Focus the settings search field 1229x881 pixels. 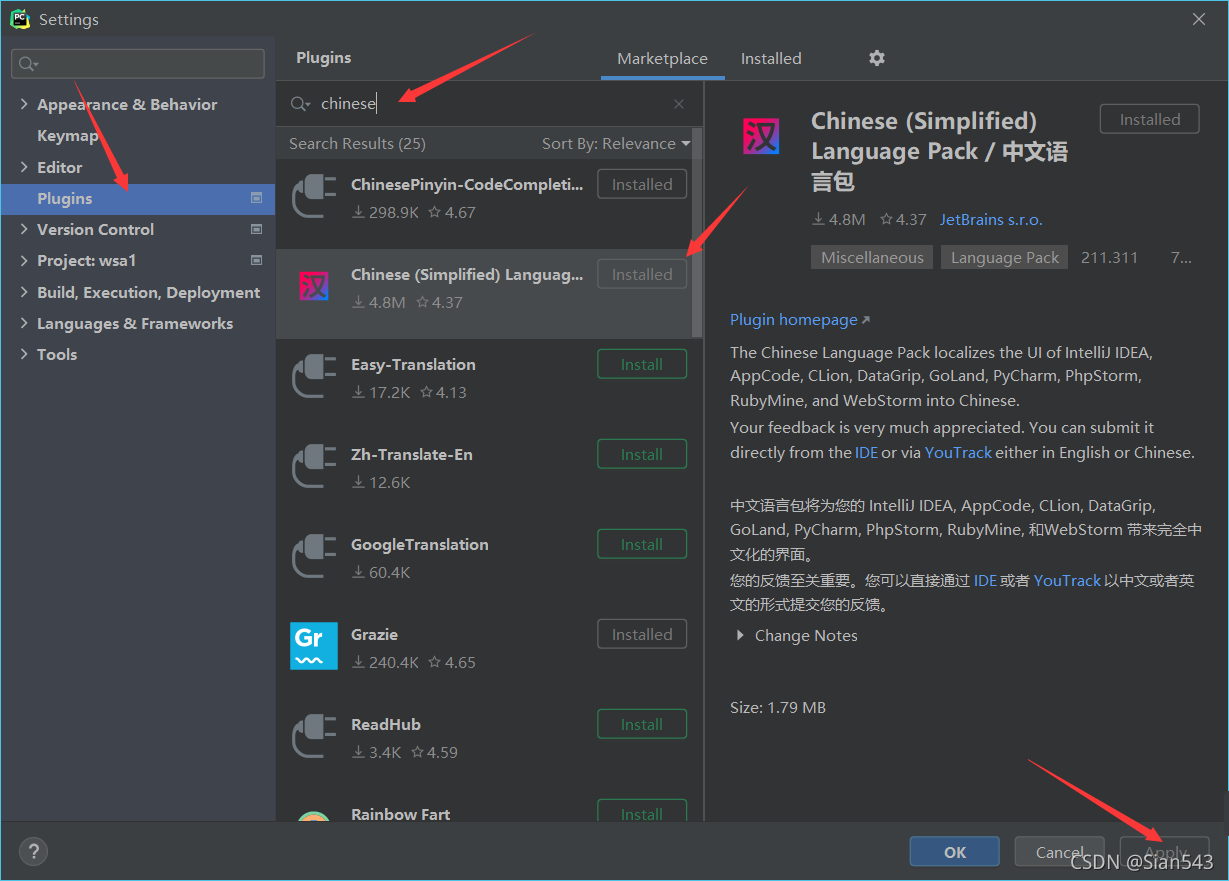138,64
